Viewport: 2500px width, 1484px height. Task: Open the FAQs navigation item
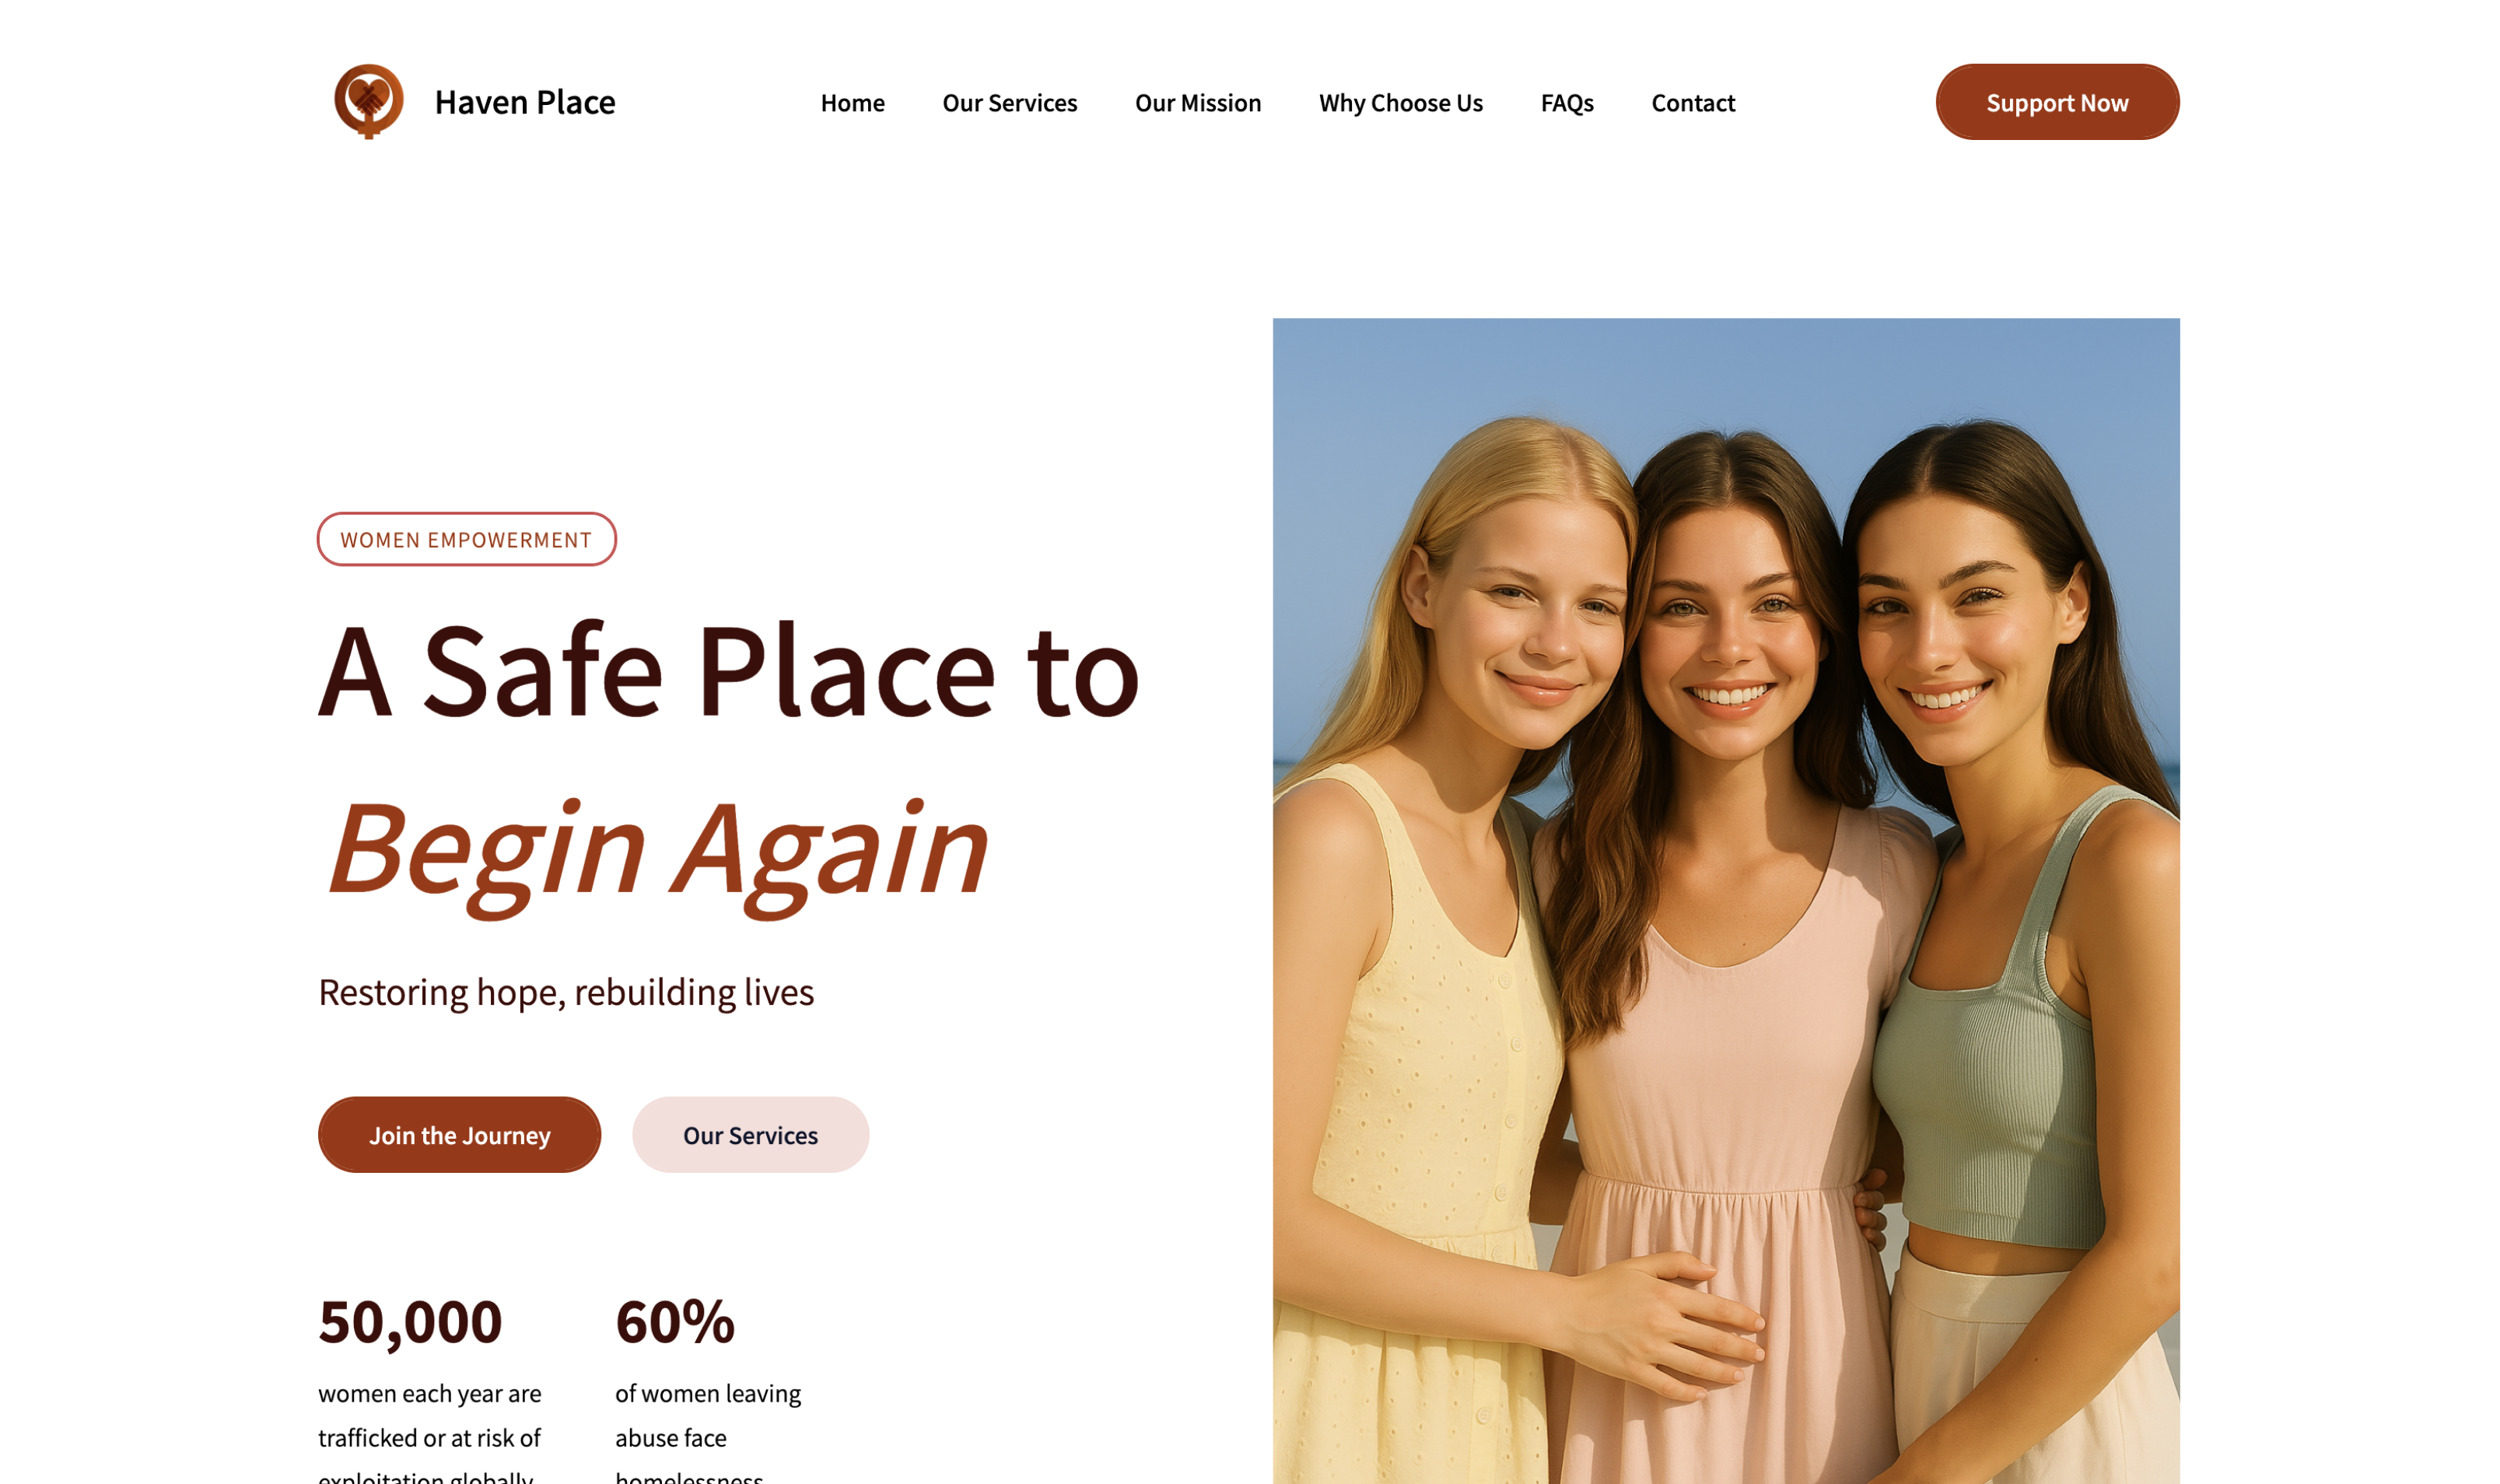coord(1566,103)
